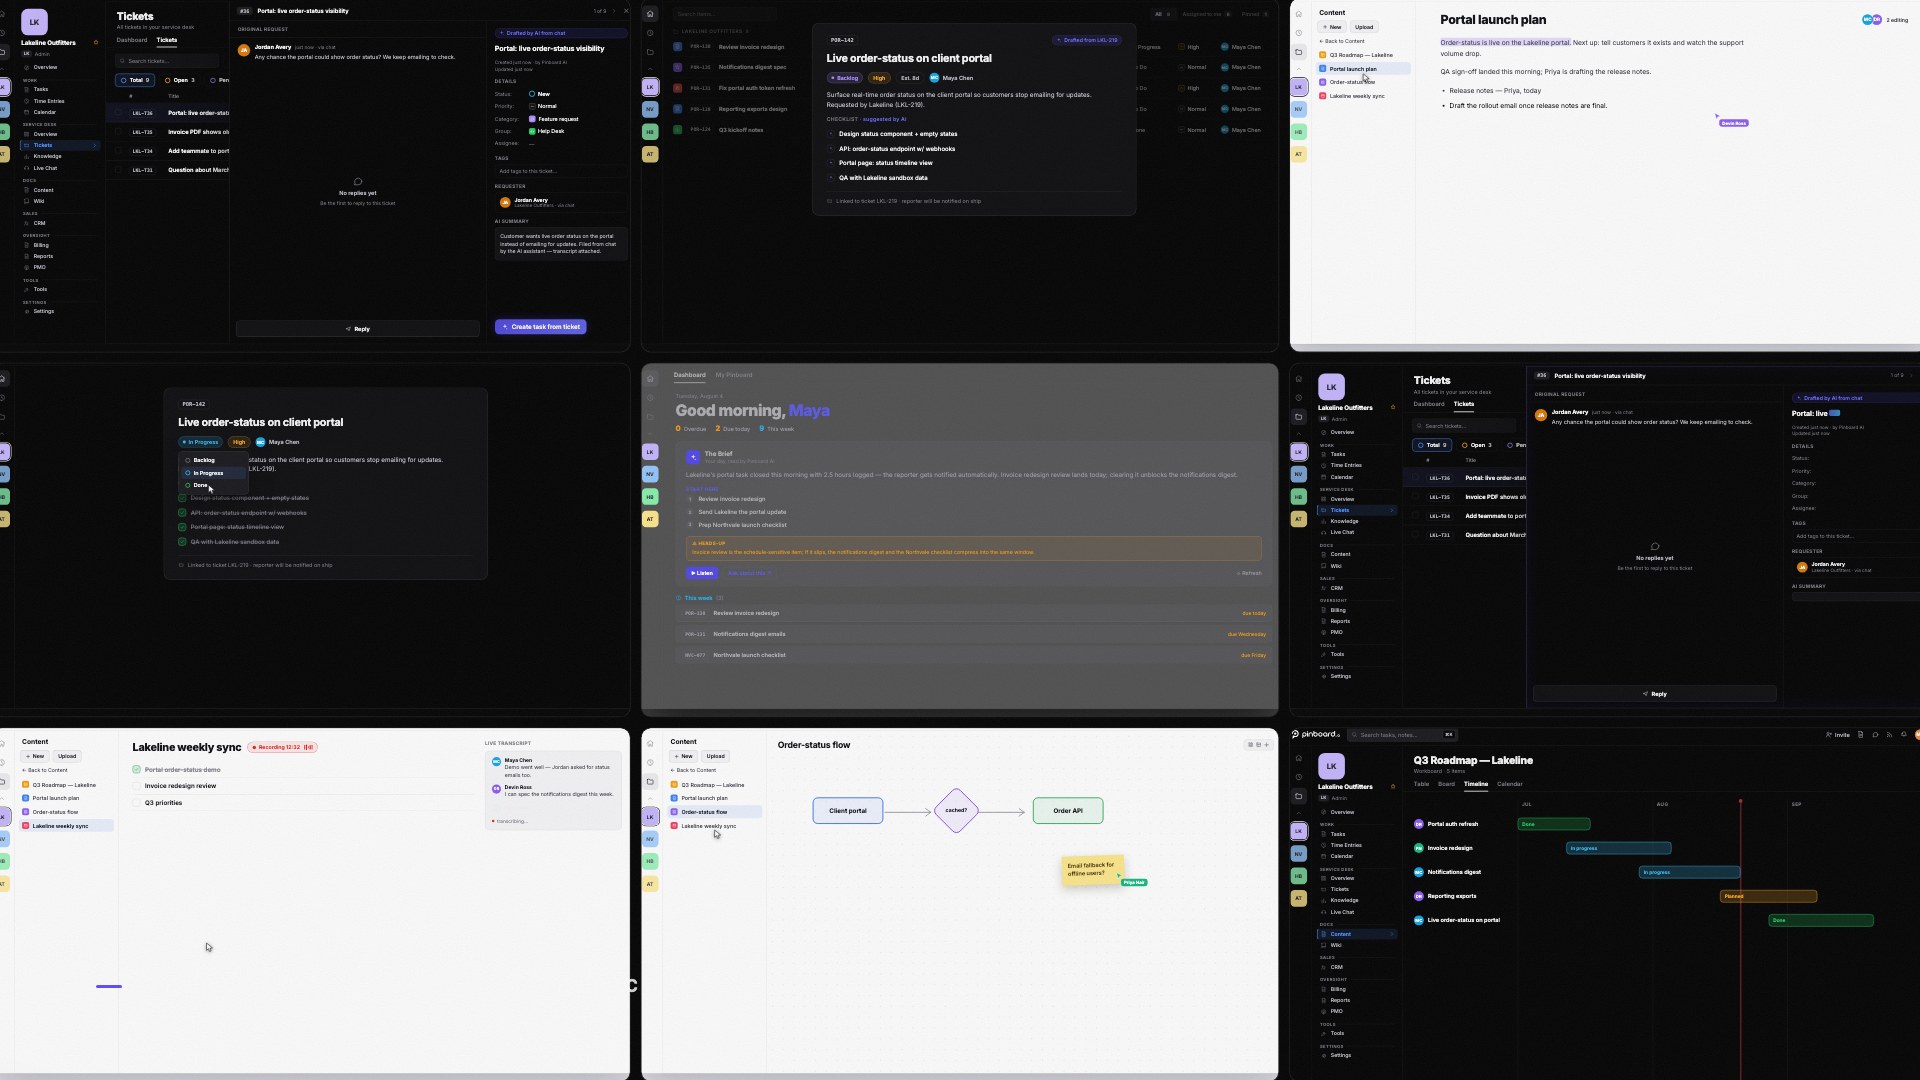Image resolution: width=1920 pixels, height=1080 pixels.
Task: Open Dashboard tab in Create-task Tickets window
Action: tap(132, 40)
